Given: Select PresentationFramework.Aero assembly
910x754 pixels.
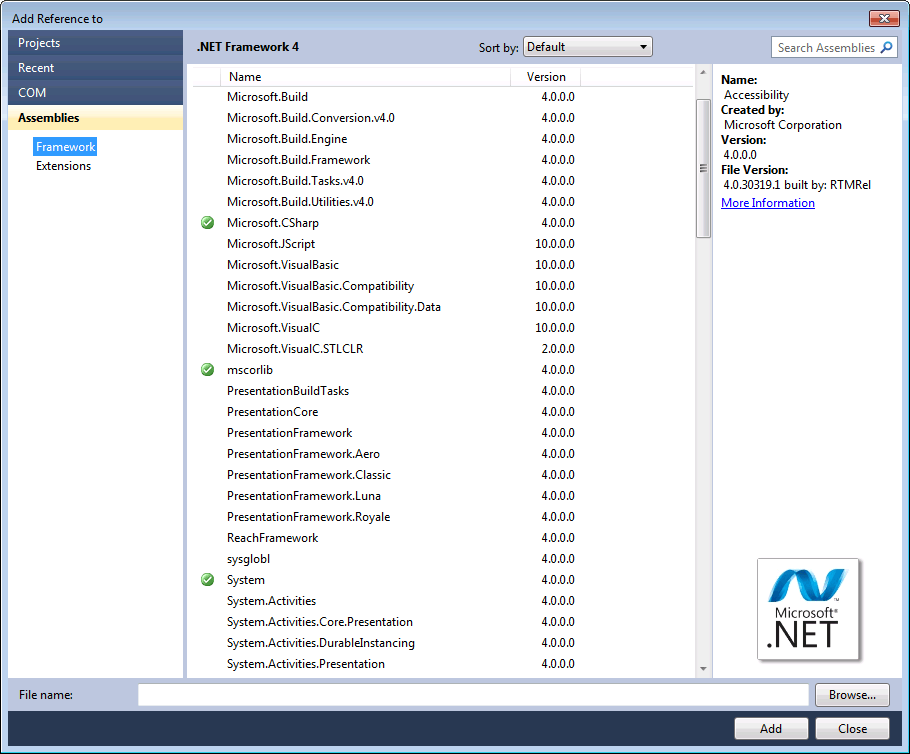Looking at the screenshot, I should (303, 454).
